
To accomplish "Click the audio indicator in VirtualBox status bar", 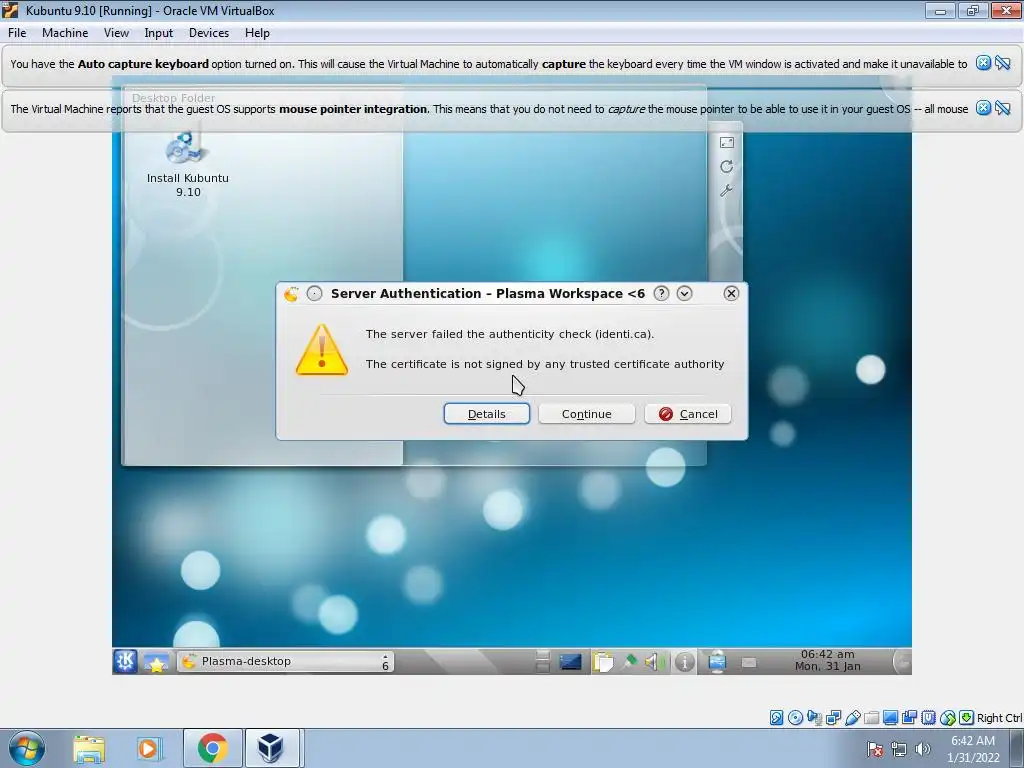I will [x=814, y=718].
